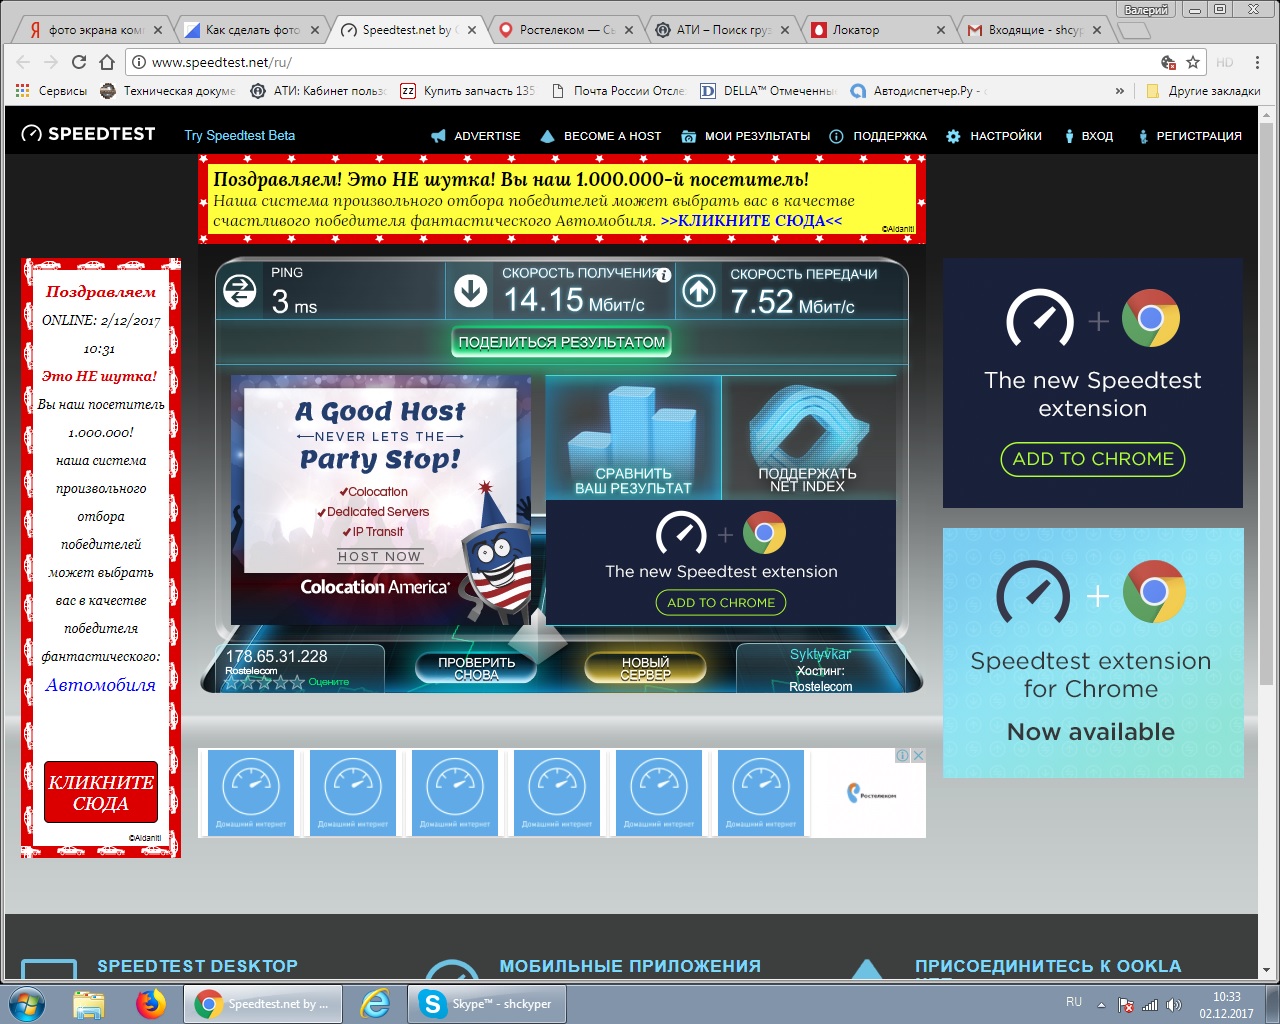Click ADD TO CHROME in right sidebar

coord(1093,459)
